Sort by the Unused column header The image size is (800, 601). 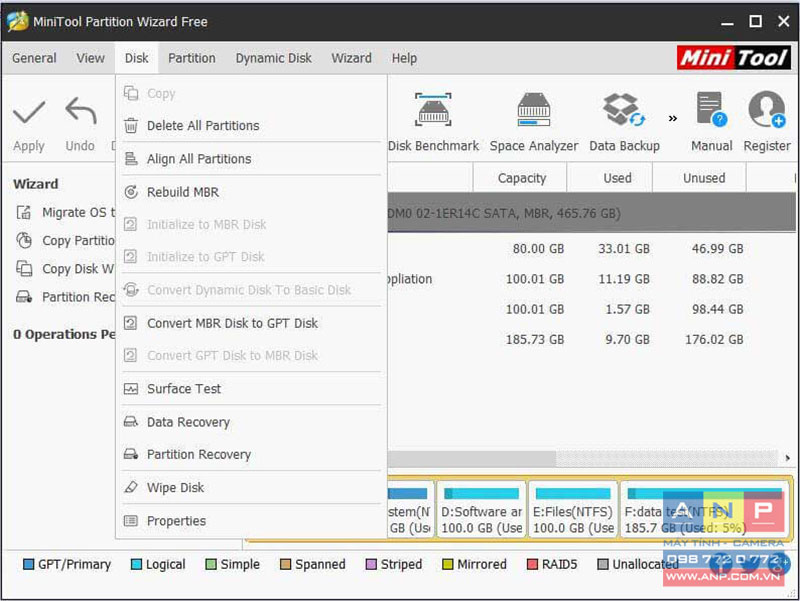[x=699, y=178]
